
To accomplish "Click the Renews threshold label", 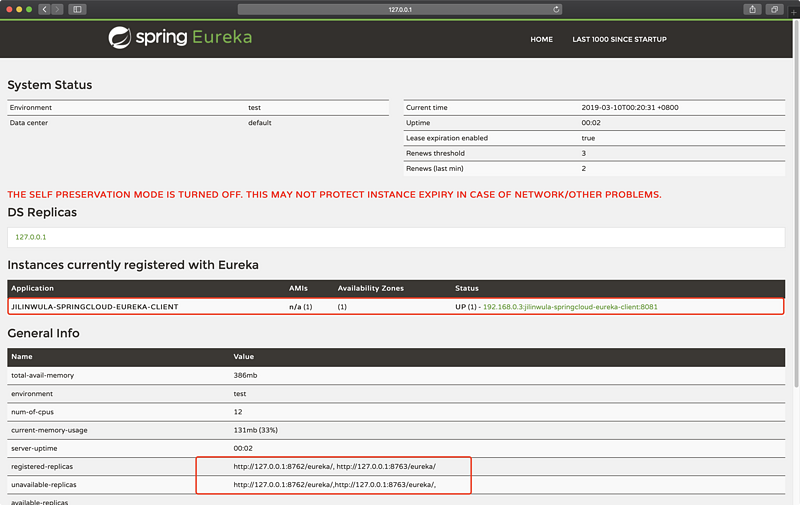I will pos(435,154).
